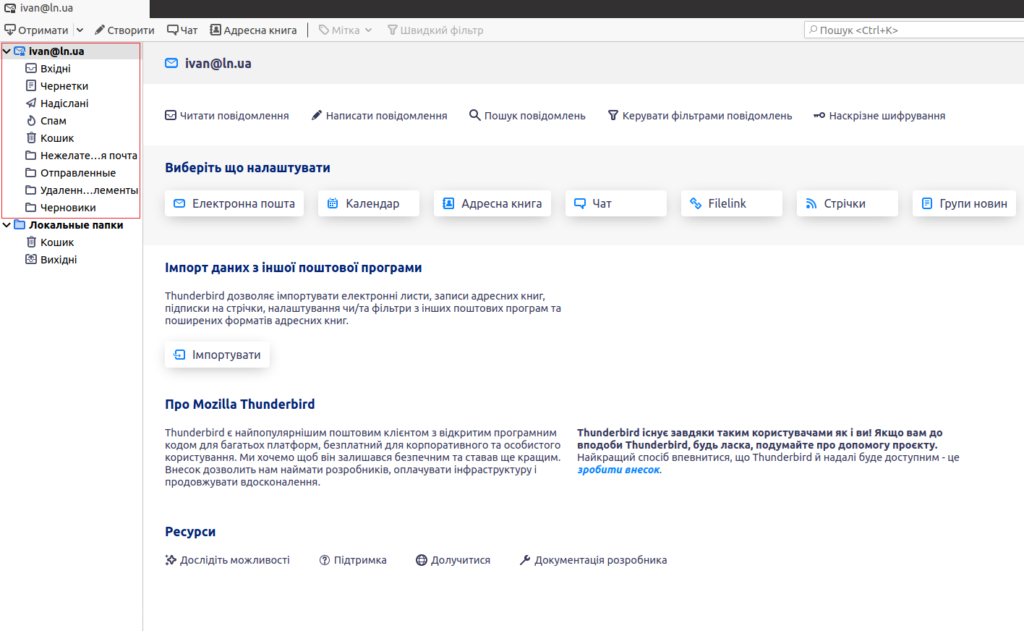
Task: Click the Календар setup button
Action: [368, 204]
